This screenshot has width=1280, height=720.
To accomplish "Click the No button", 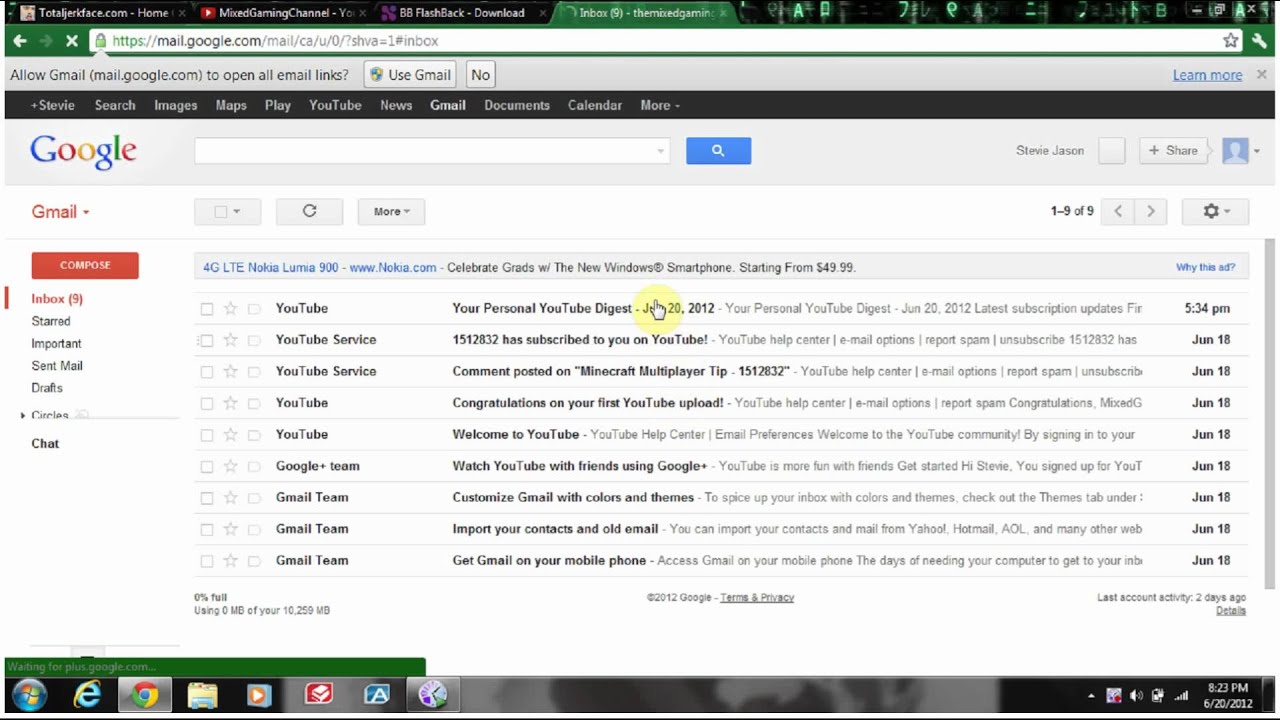I will point(480,75).
